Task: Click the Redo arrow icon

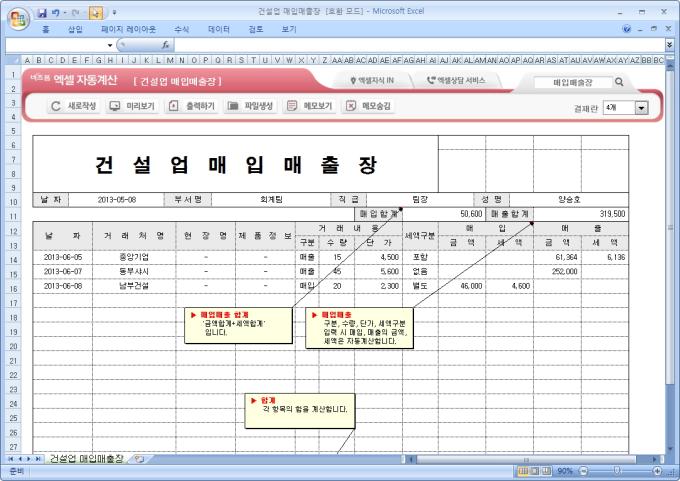Action: (75, 13)
